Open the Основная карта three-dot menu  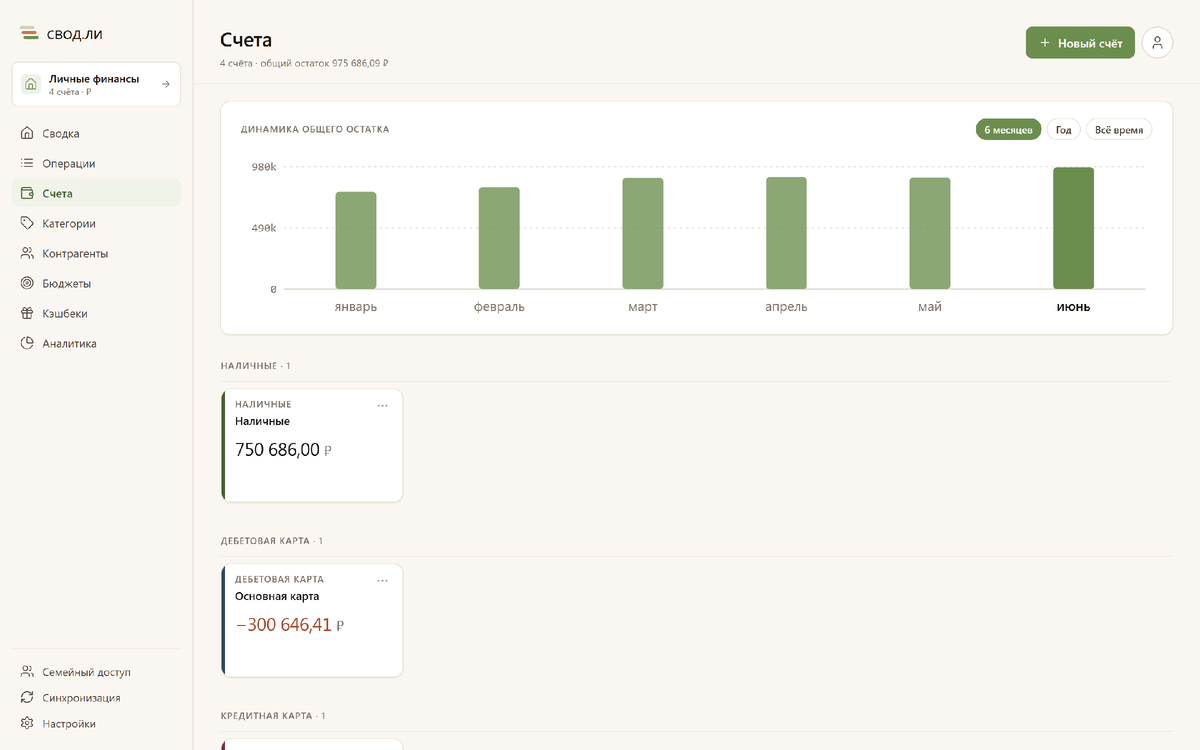pyautogui.click(x=382, y=581)
